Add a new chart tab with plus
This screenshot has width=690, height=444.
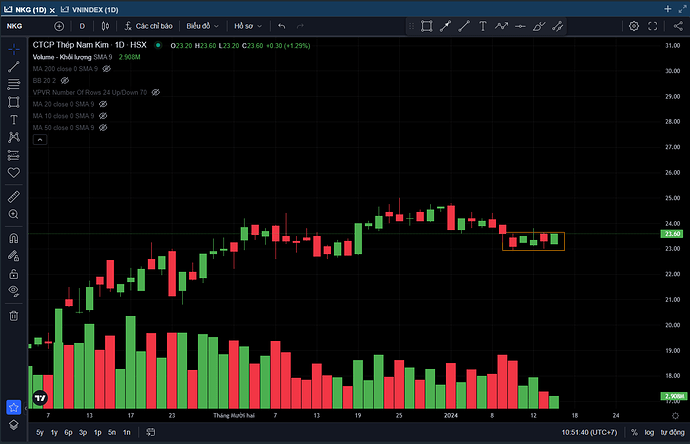(x=668, y=9)
